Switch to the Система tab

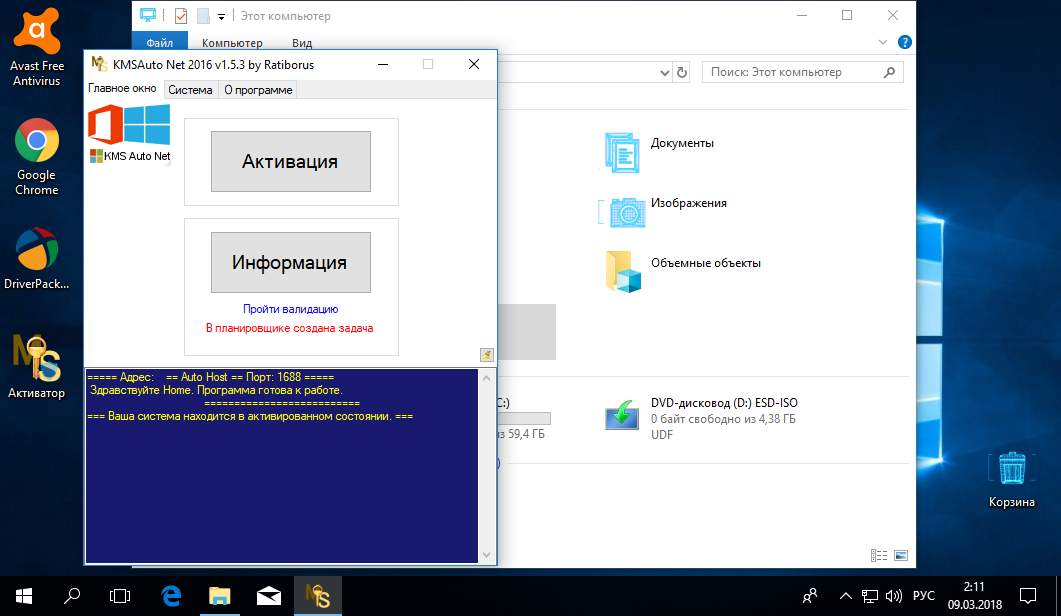click(190, 90)
